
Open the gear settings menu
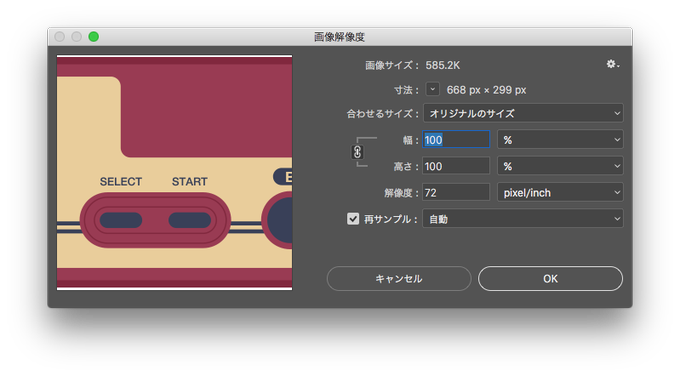pyautogui.click(x=612, y=64)
